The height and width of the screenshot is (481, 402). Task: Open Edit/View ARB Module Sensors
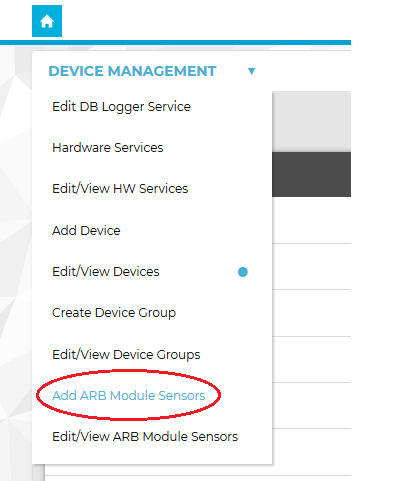(x=145, y=437)
